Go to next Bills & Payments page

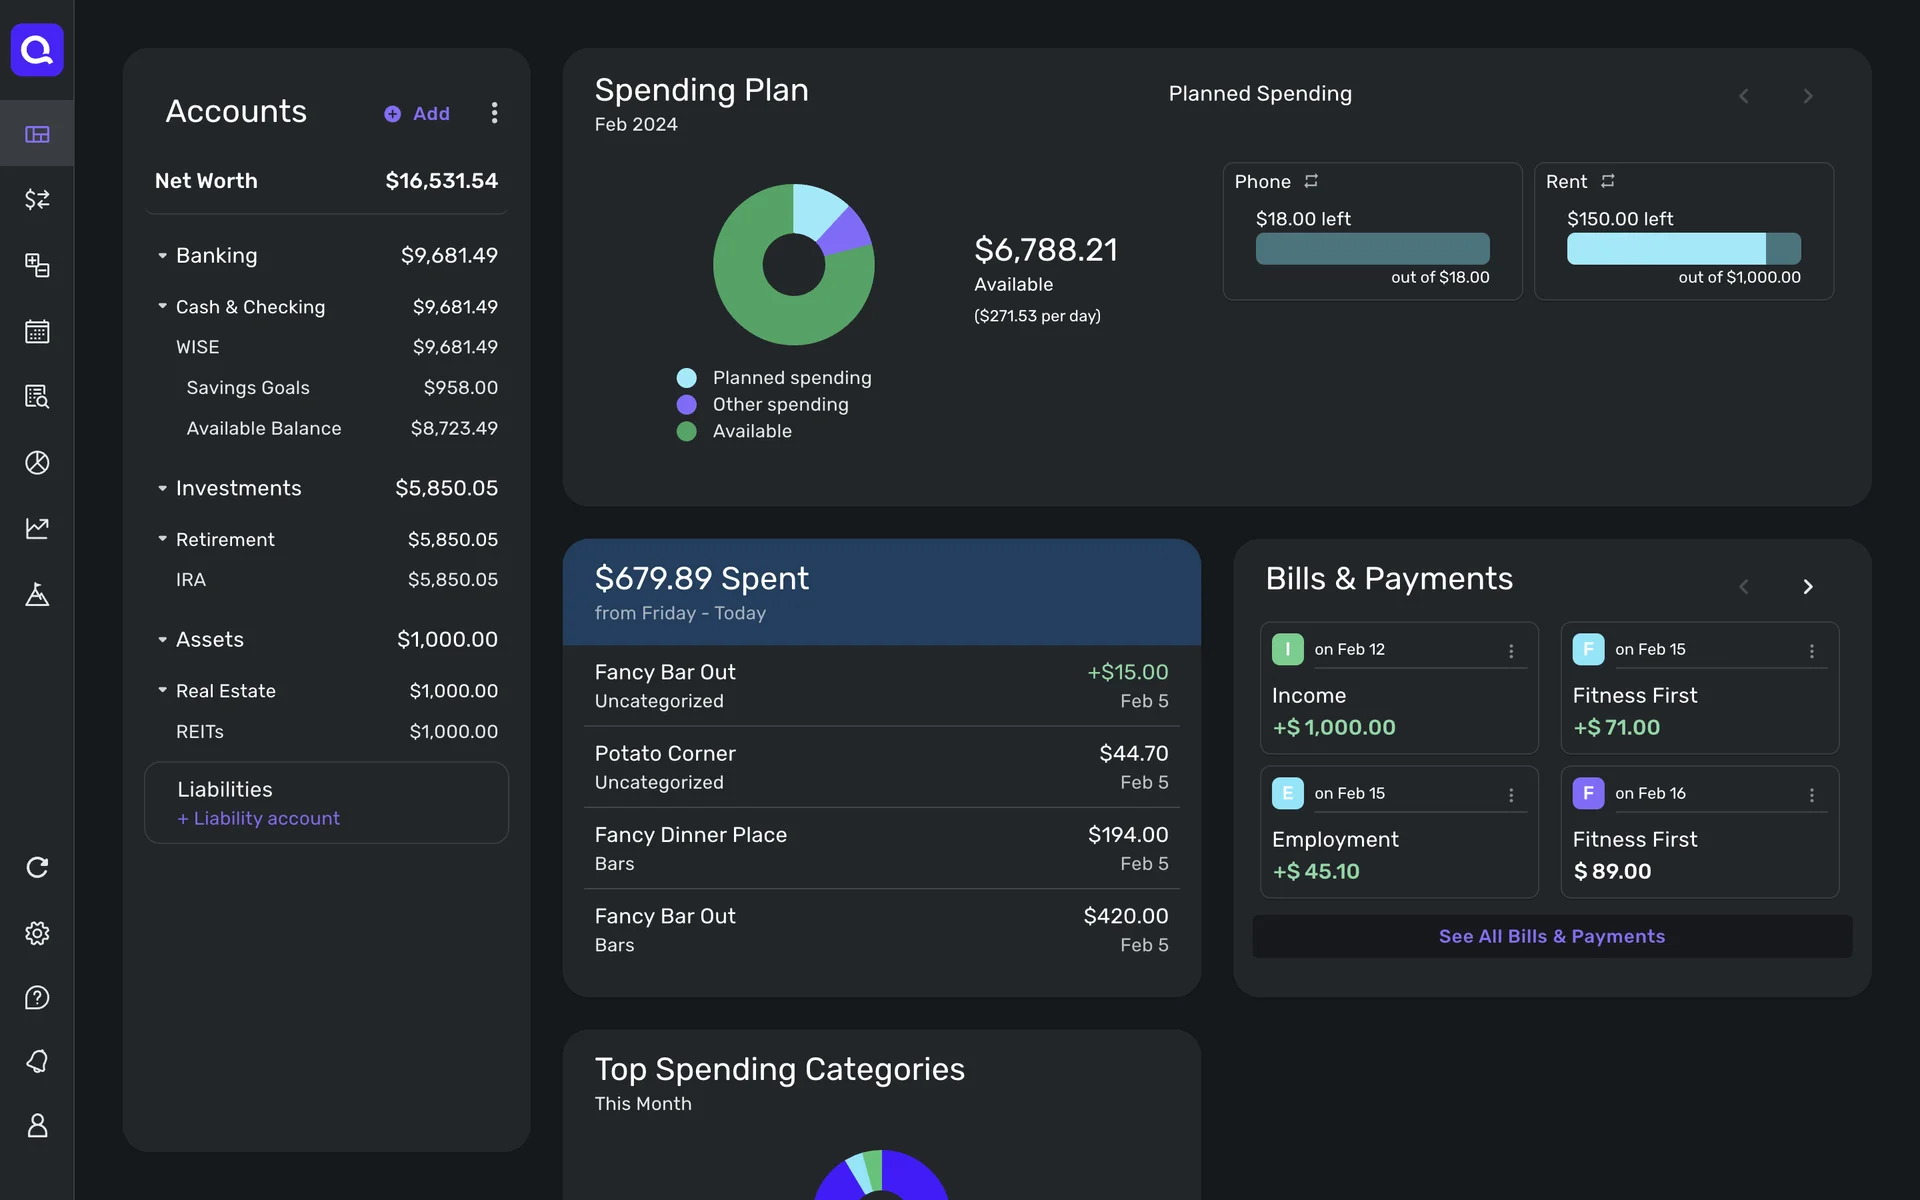(1807, 587)
